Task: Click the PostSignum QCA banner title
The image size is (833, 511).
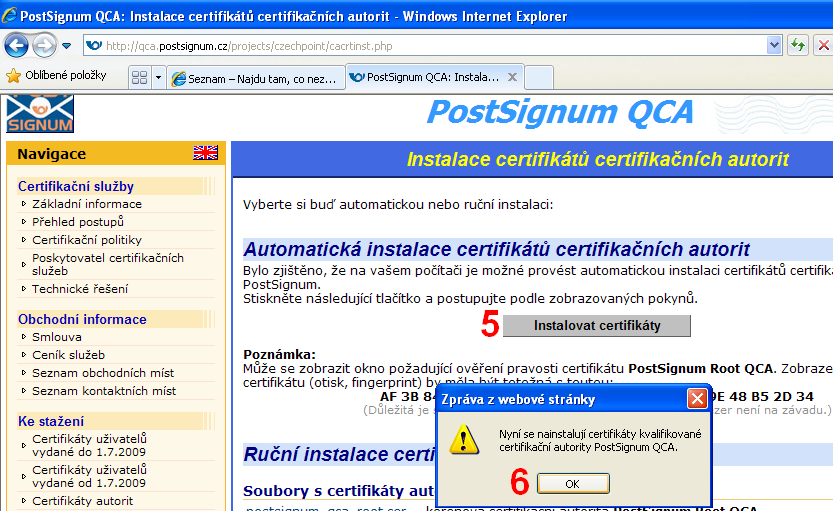Action: 560,113
